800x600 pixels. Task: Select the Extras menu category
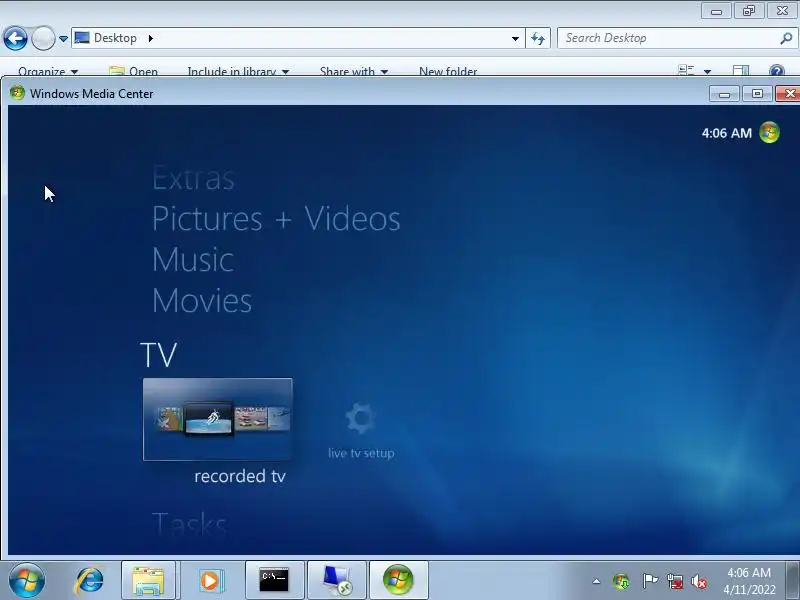pyautogui.click(x=193, y=179)
